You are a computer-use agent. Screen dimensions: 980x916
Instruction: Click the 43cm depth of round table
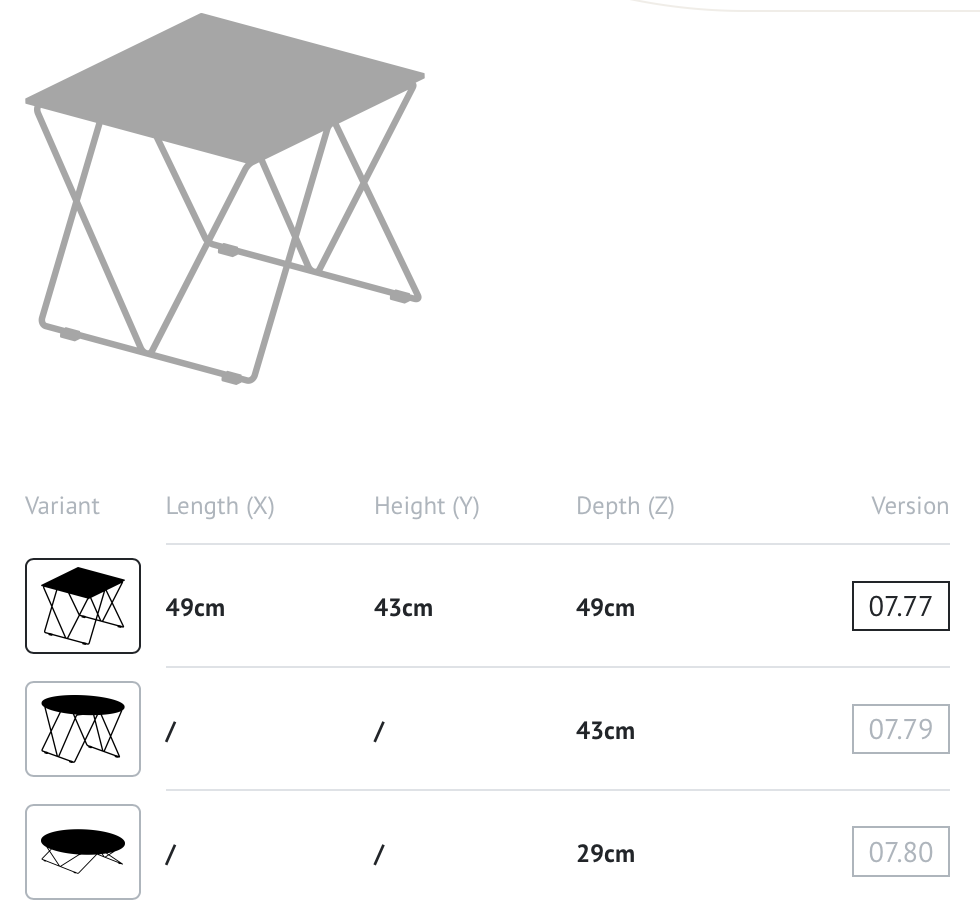605,731
